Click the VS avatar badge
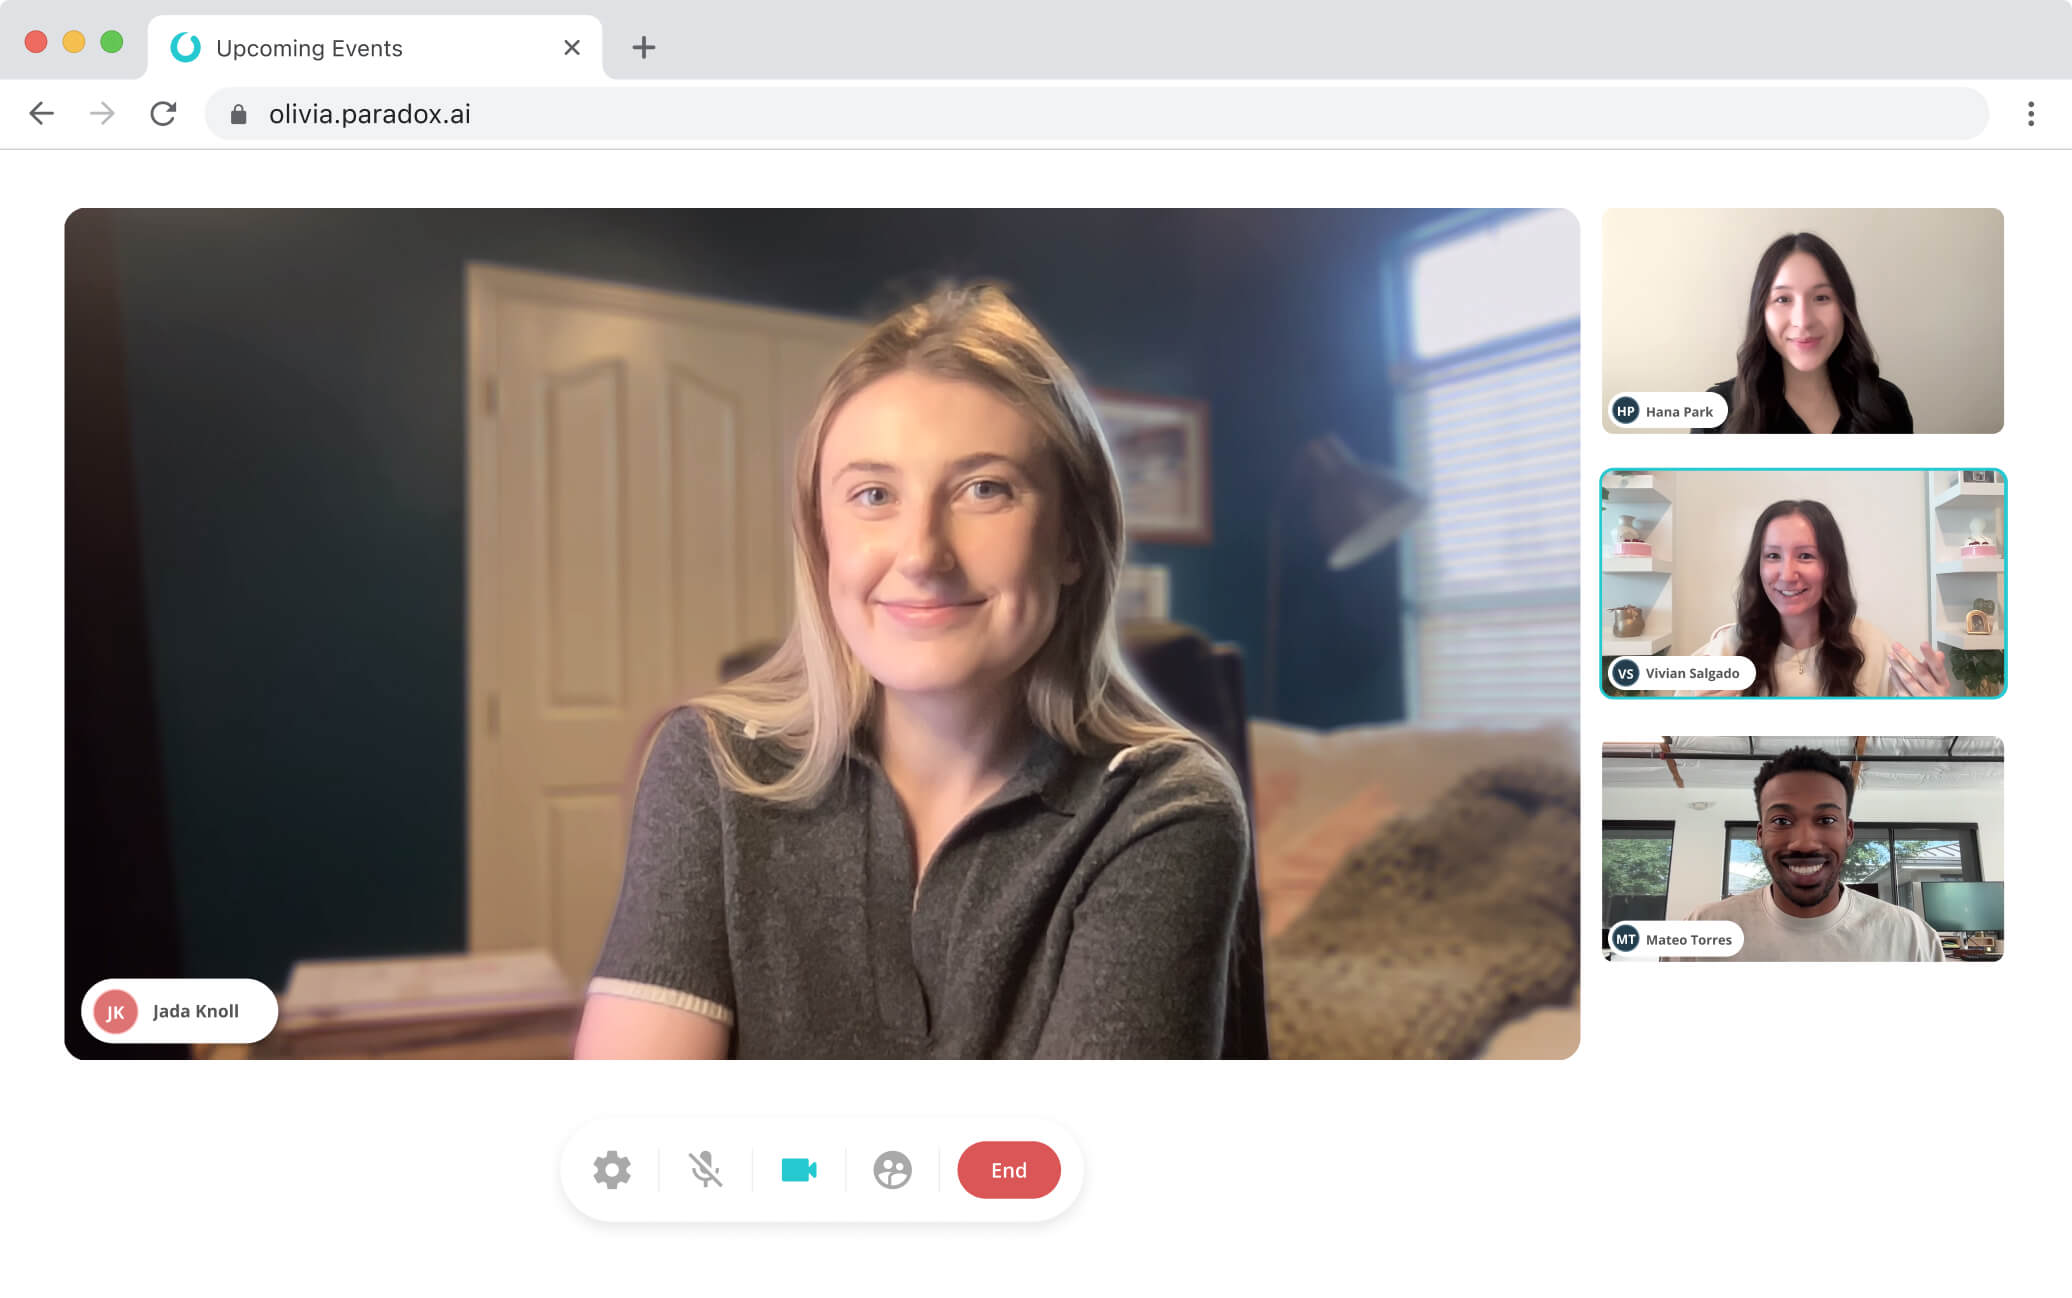This screenshot has width=2072, height=1298. point(1626,673)
